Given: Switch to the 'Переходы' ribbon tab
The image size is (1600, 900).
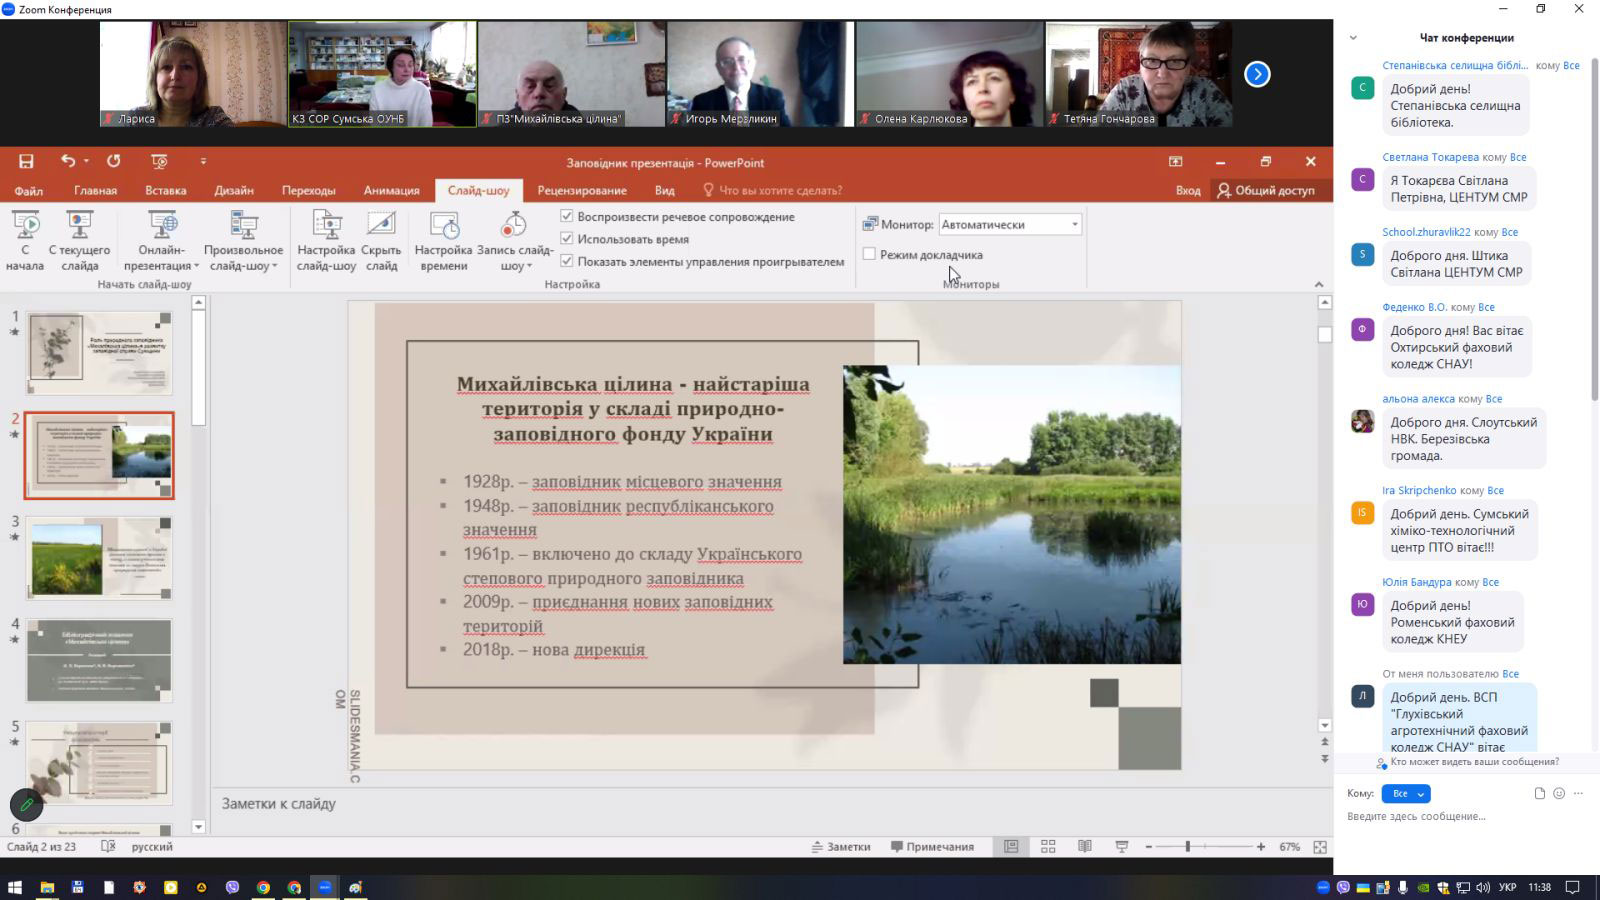Looking at the screenshot, I should (309, 190).
